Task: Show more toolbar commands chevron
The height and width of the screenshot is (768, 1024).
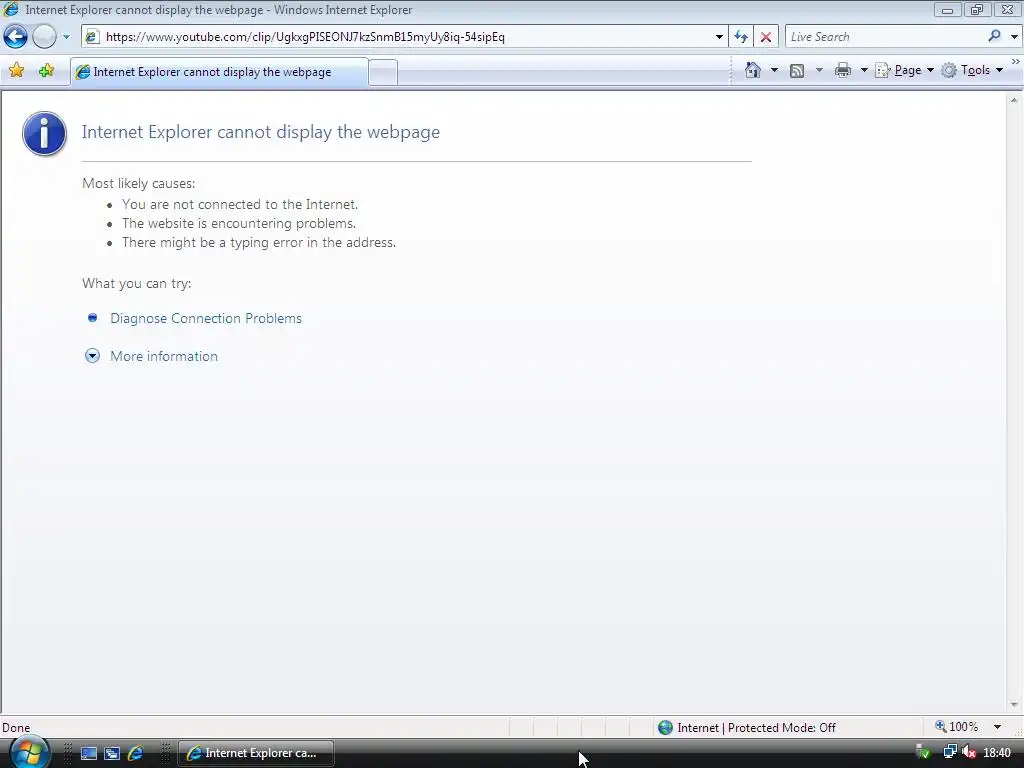Action: (x=1016, y=61)
